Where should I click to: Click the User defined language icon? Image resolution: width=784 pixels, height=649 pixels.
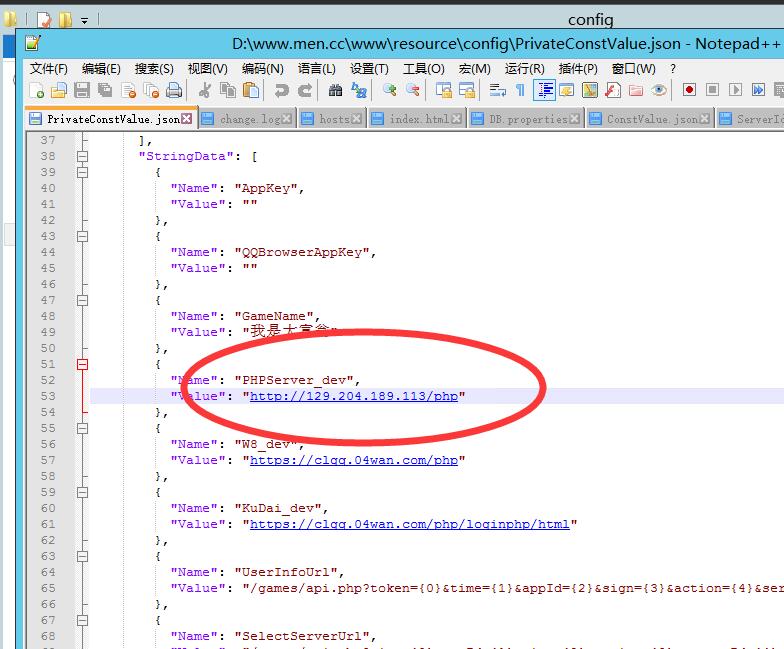[x=567, y=90]
